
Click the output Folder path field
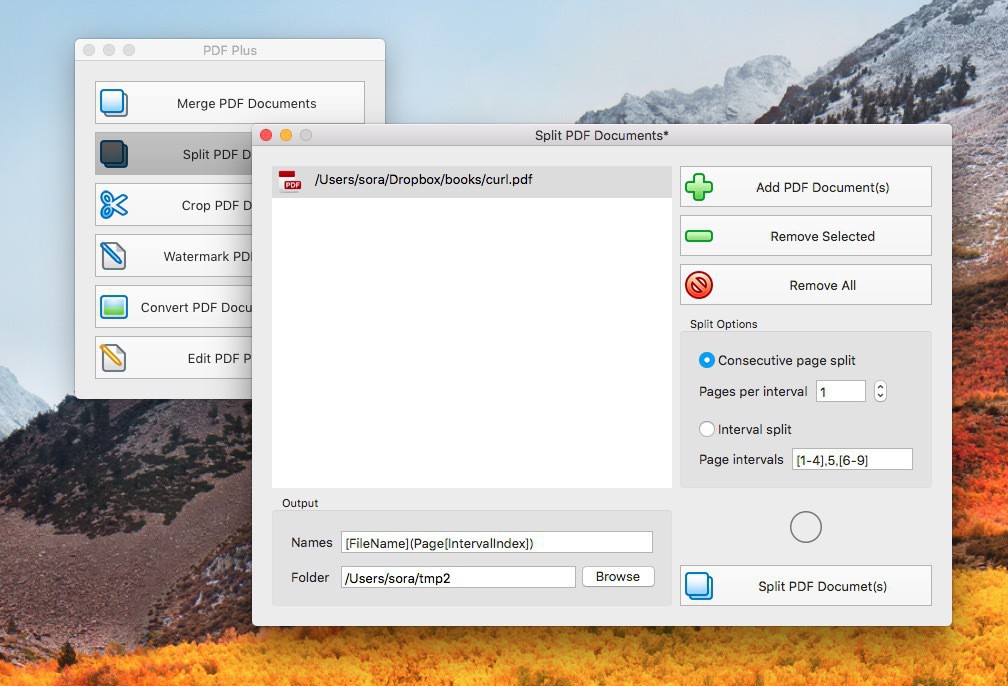pos(458,577)
